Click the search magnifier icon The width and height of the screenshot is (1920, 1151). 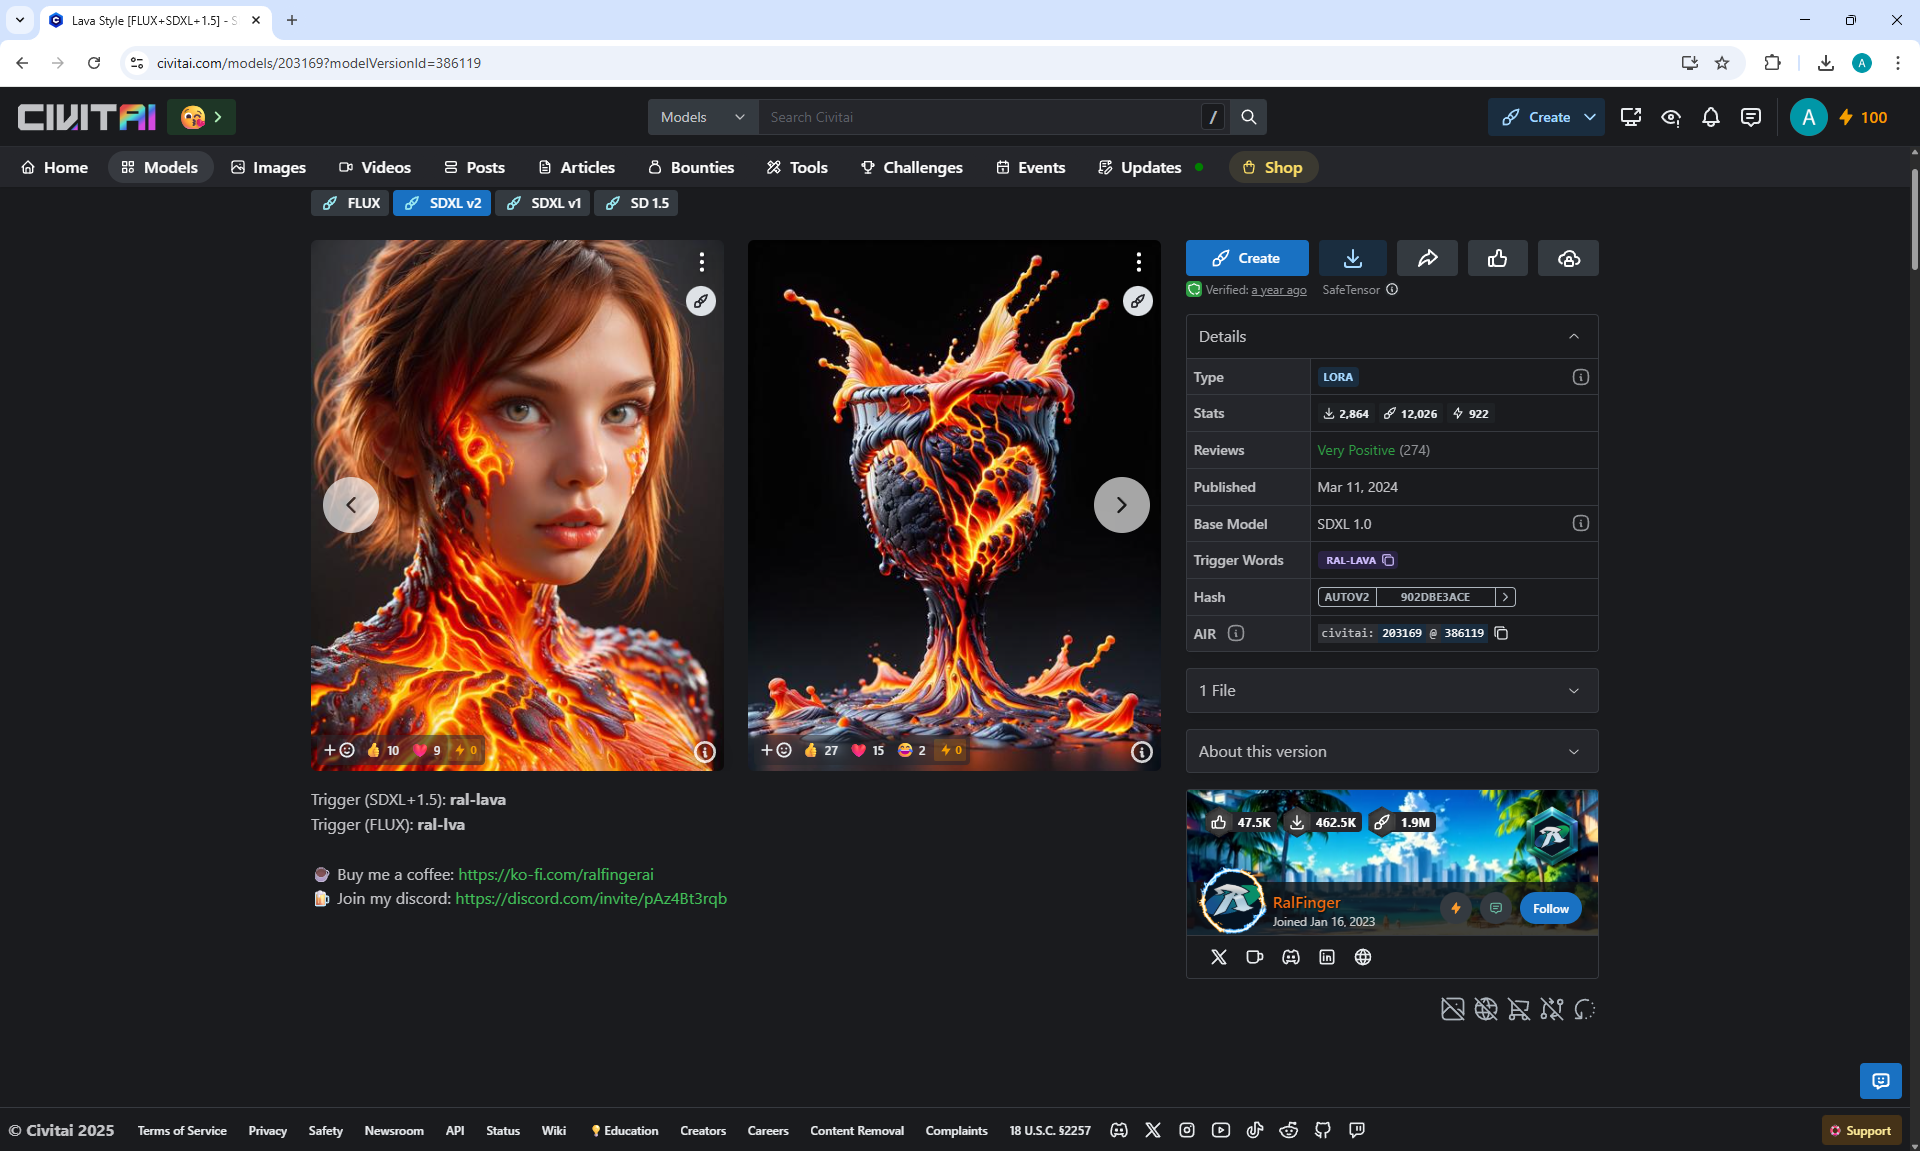pos(1248,117)
